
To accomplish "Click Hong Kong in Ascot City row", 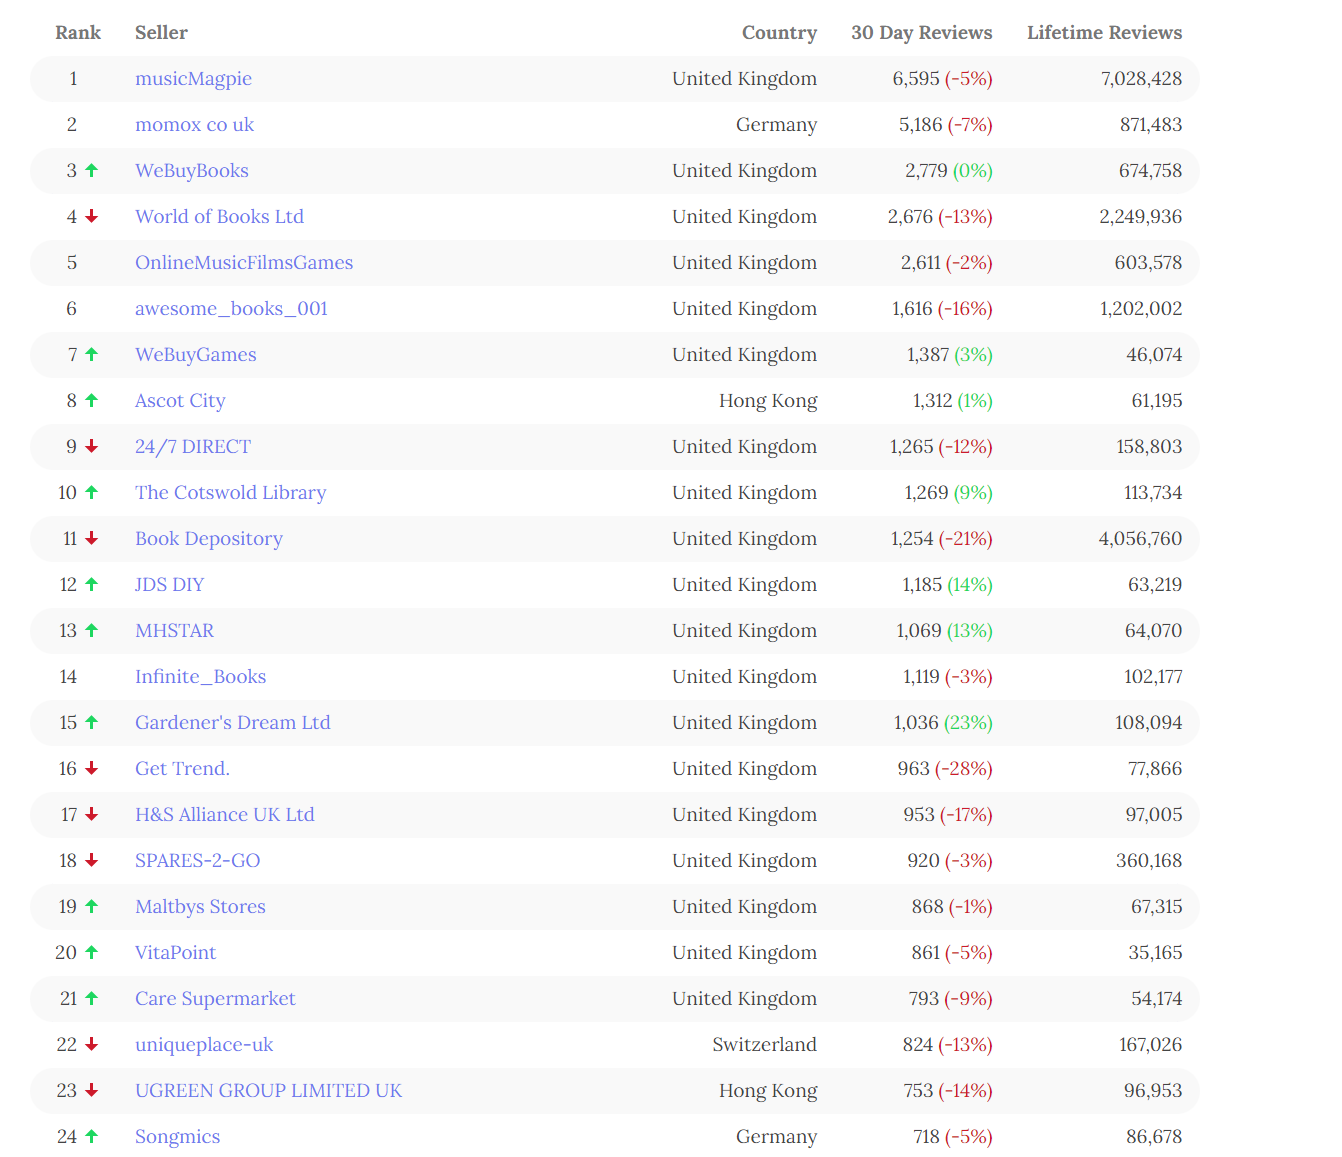I will 768,401.
